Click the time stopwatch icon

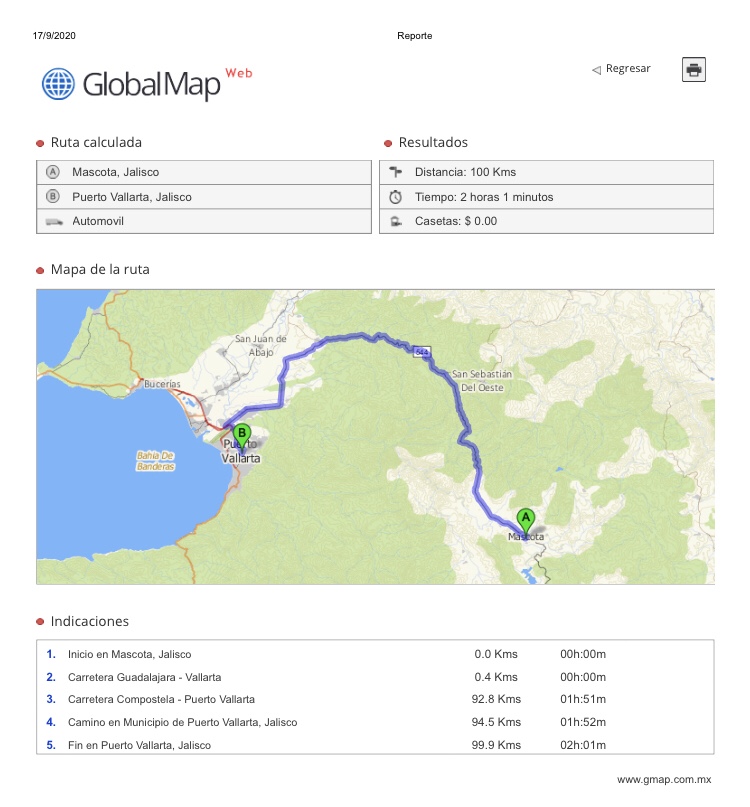tap(395, 197)
